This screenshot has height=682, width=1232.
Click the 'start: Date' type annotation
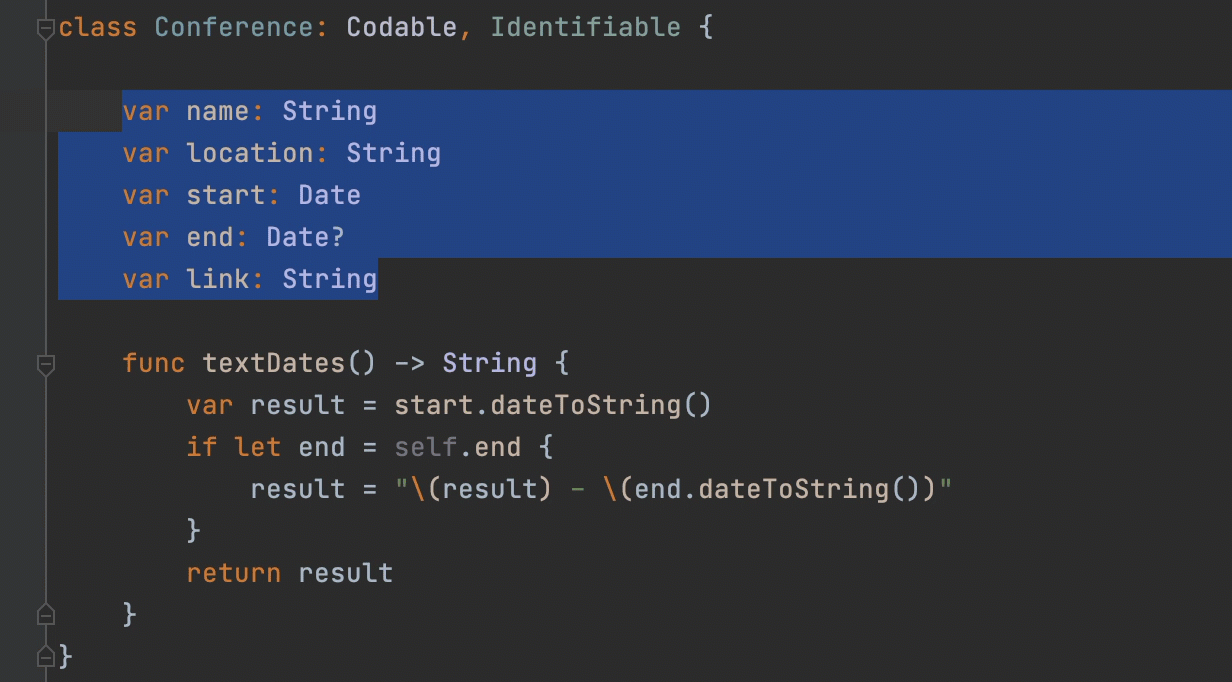point(329,195)
